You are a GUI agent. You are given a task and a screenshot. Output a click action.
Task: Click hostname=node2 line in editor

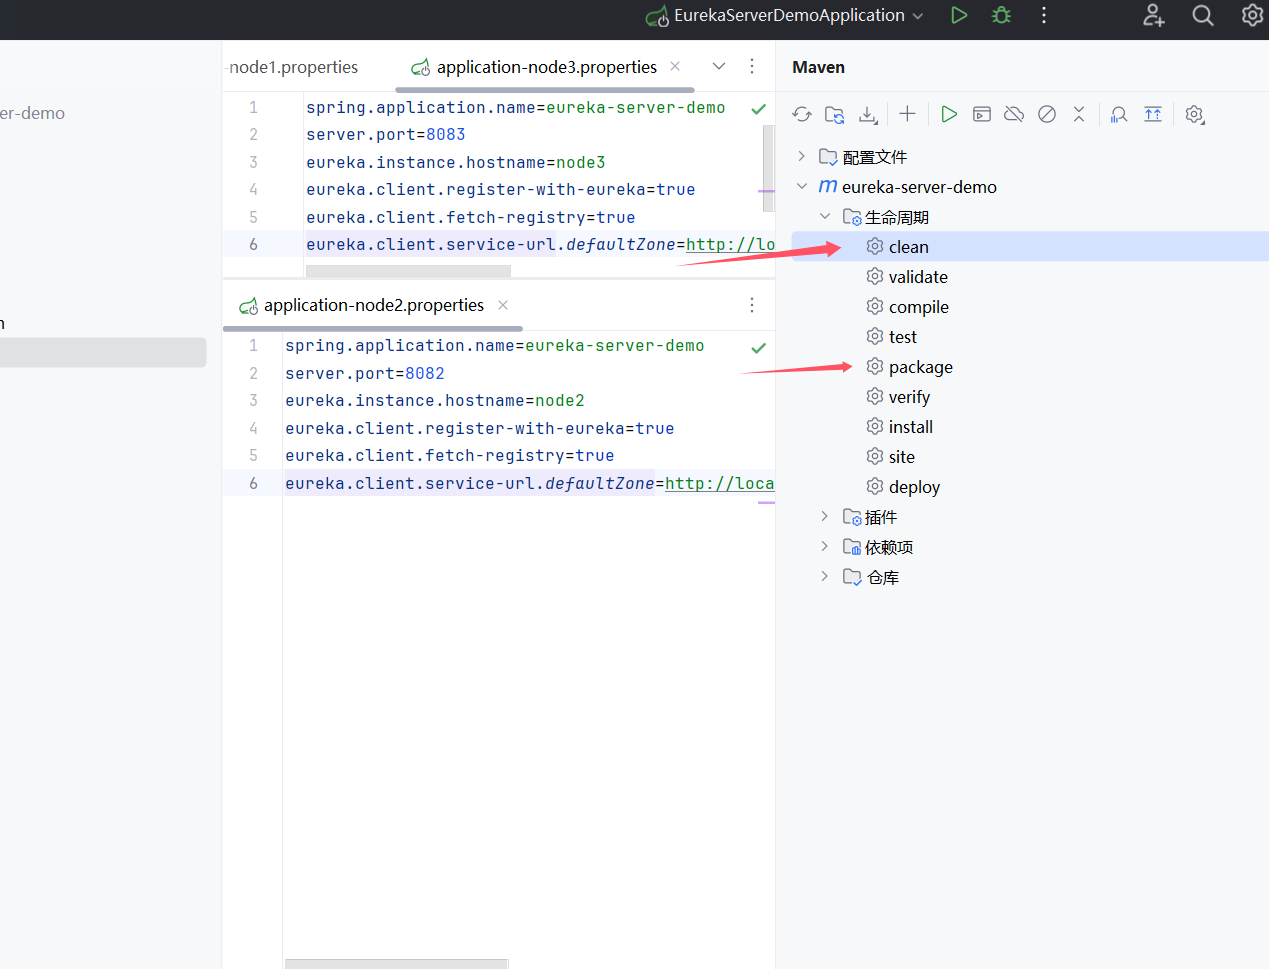pyautogui.click(x=435, y=400)
